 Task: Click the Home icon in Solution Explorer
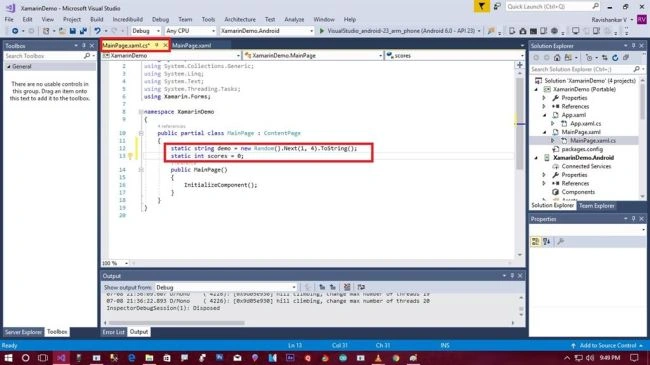[557, 58]
